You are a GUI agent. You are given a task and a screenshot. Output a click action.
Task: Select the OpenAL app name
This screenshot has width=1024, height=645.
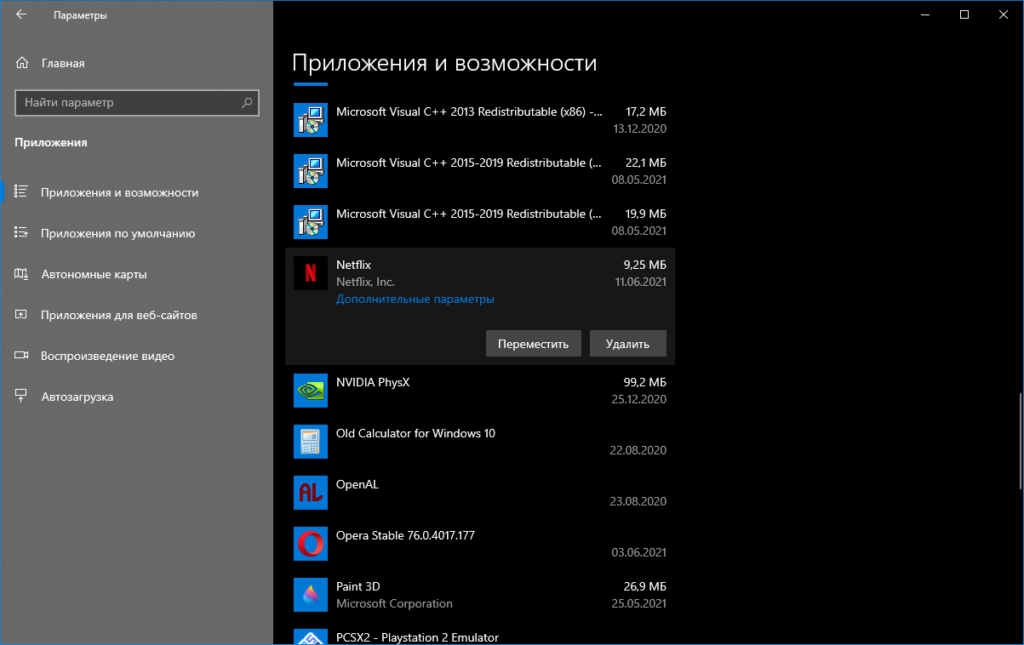click(x=357, y=484)
